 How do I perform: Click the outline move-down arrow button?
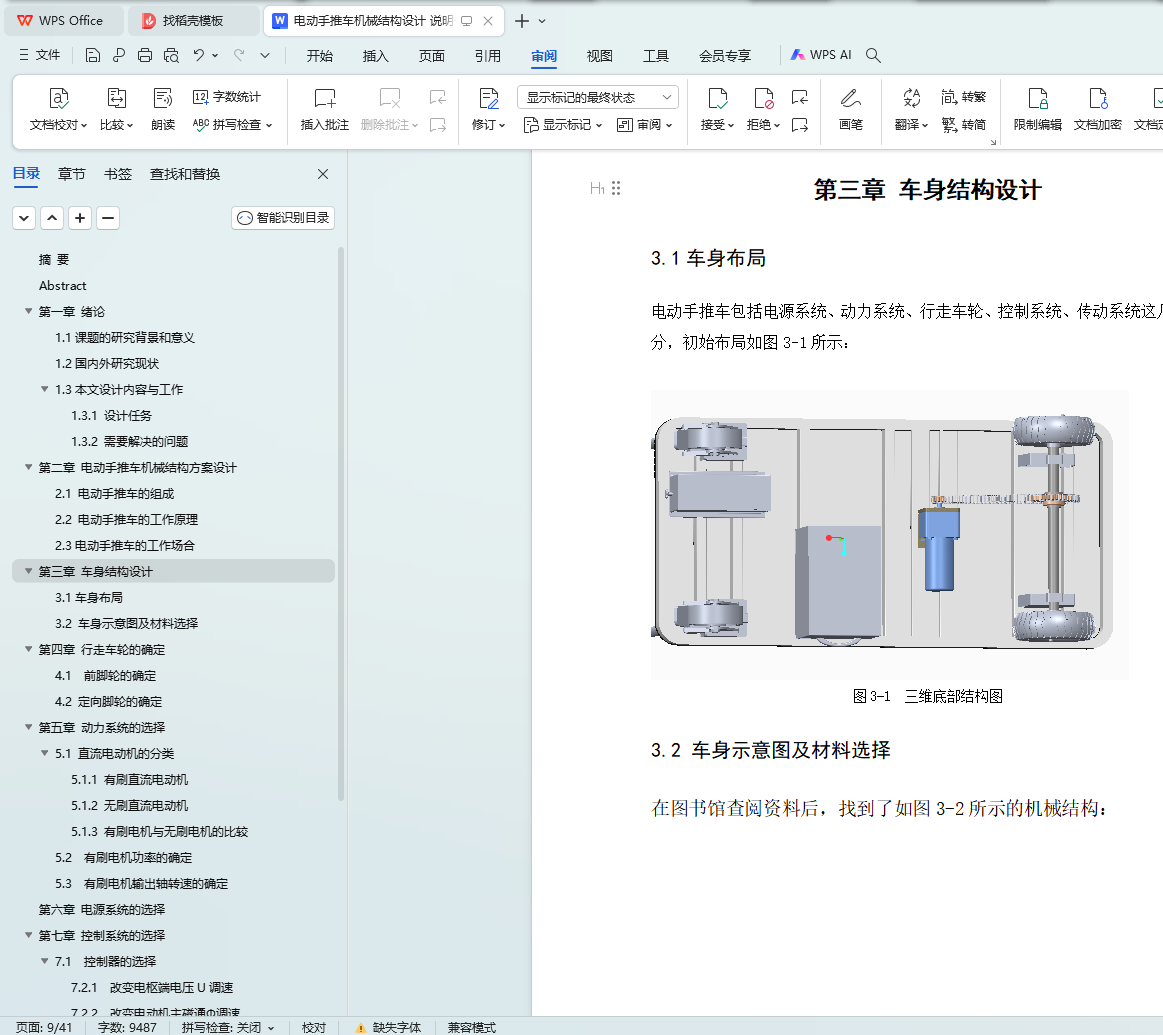[24, 217]
